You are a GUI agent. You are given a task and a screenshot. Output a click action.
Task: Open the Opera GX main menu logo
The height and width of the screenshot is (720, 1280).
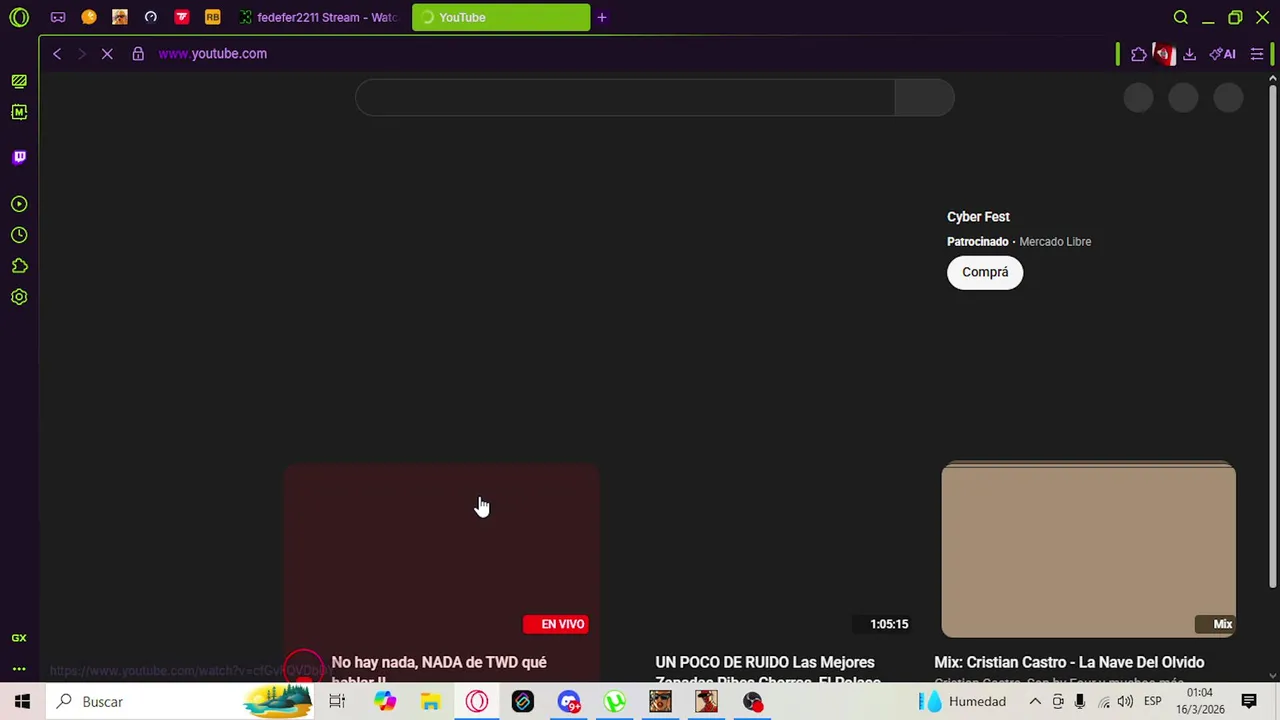[x=19, y=17]
